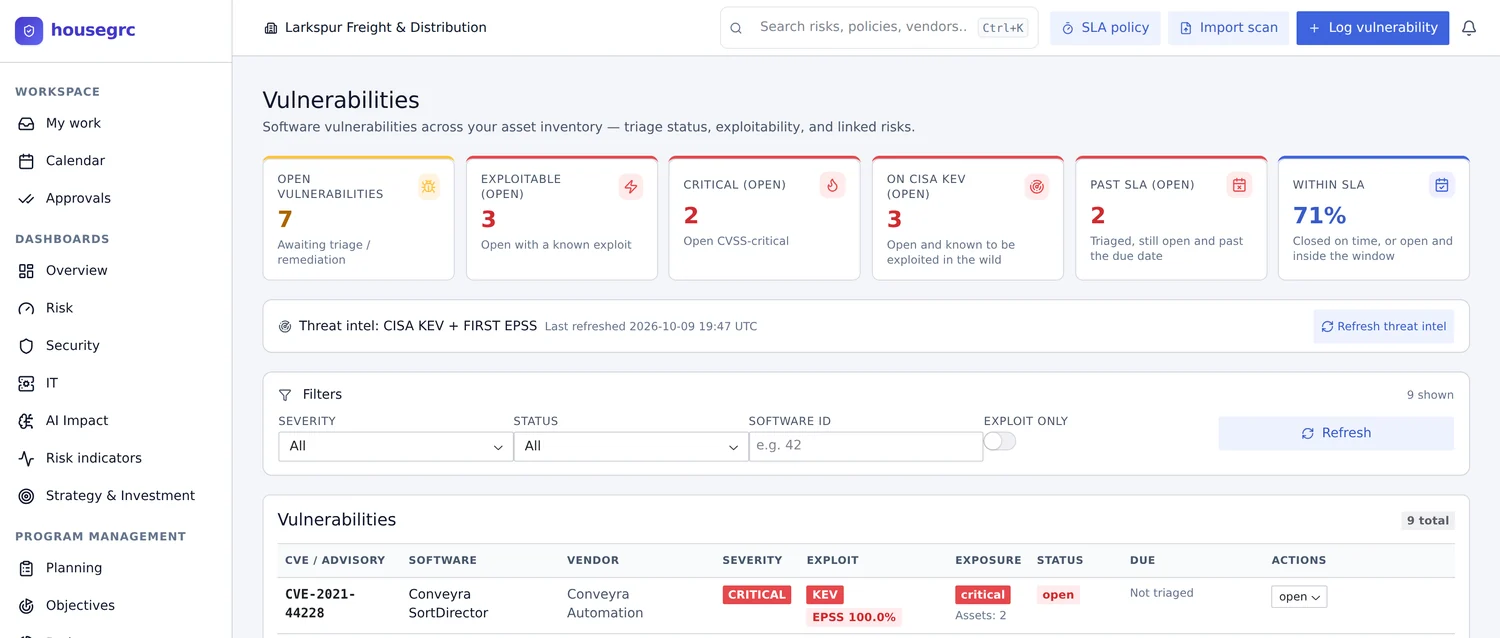Click radar icon beside Threat intel label
The height and width of the screenshot is (638, 1500).
pyautogui.click(x=285, y=326)
